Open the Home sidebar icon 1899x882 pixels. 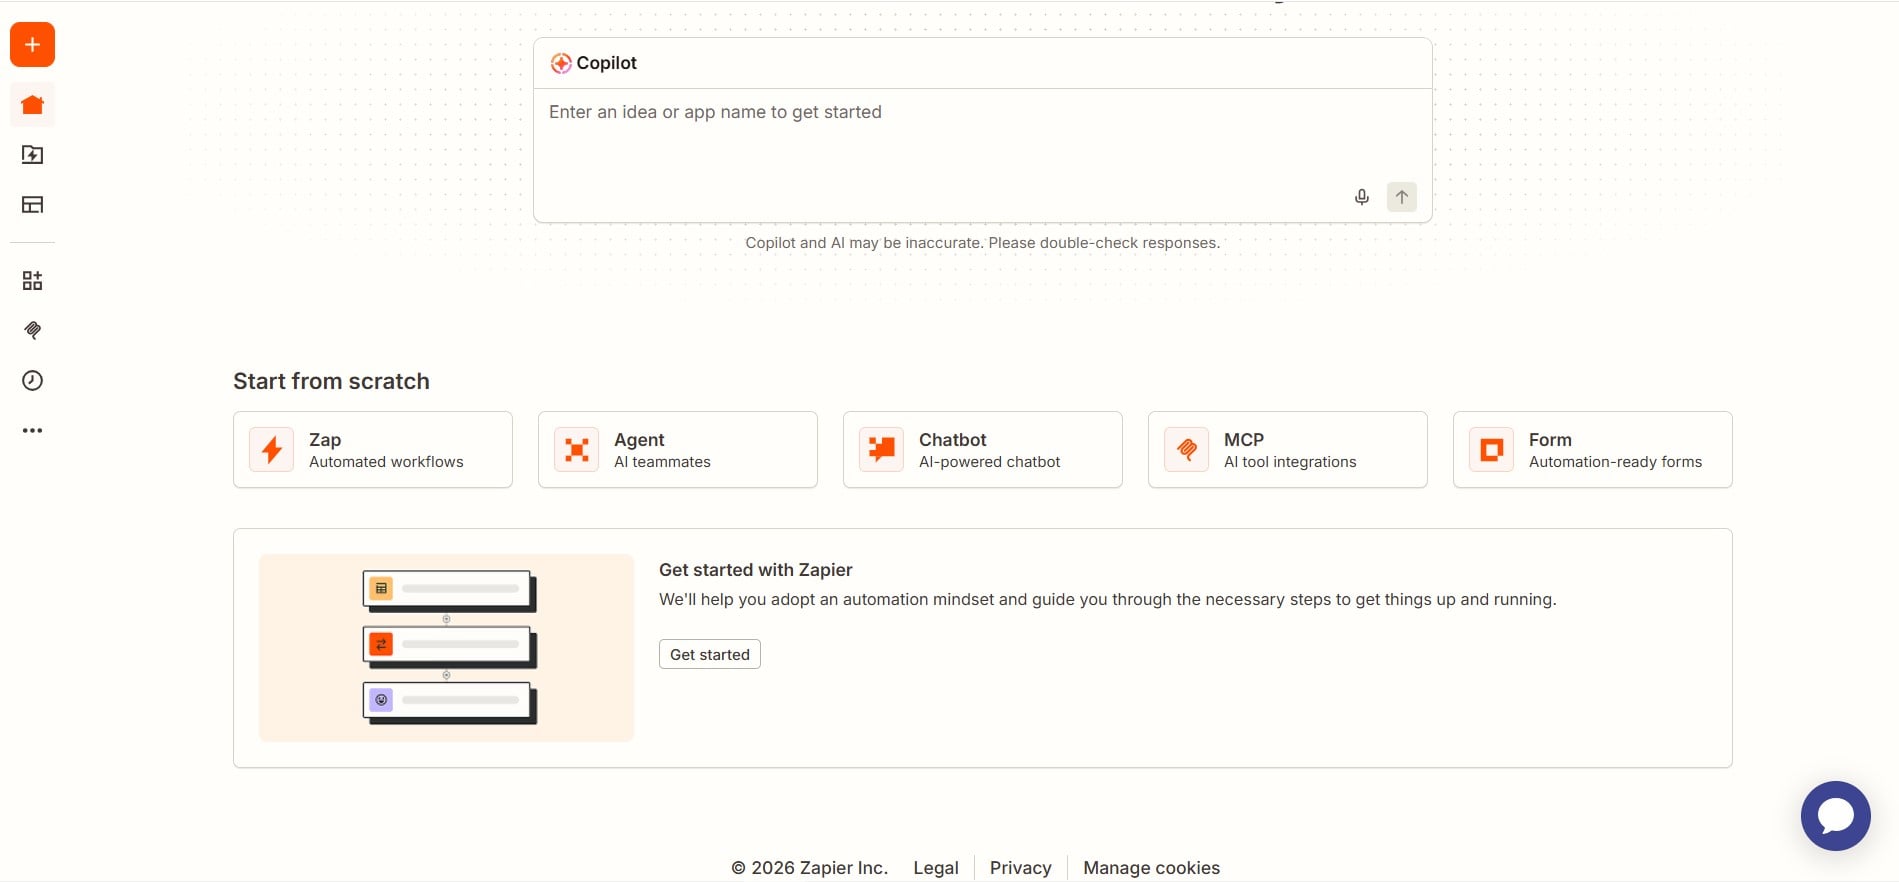click(x=32, y=105)
